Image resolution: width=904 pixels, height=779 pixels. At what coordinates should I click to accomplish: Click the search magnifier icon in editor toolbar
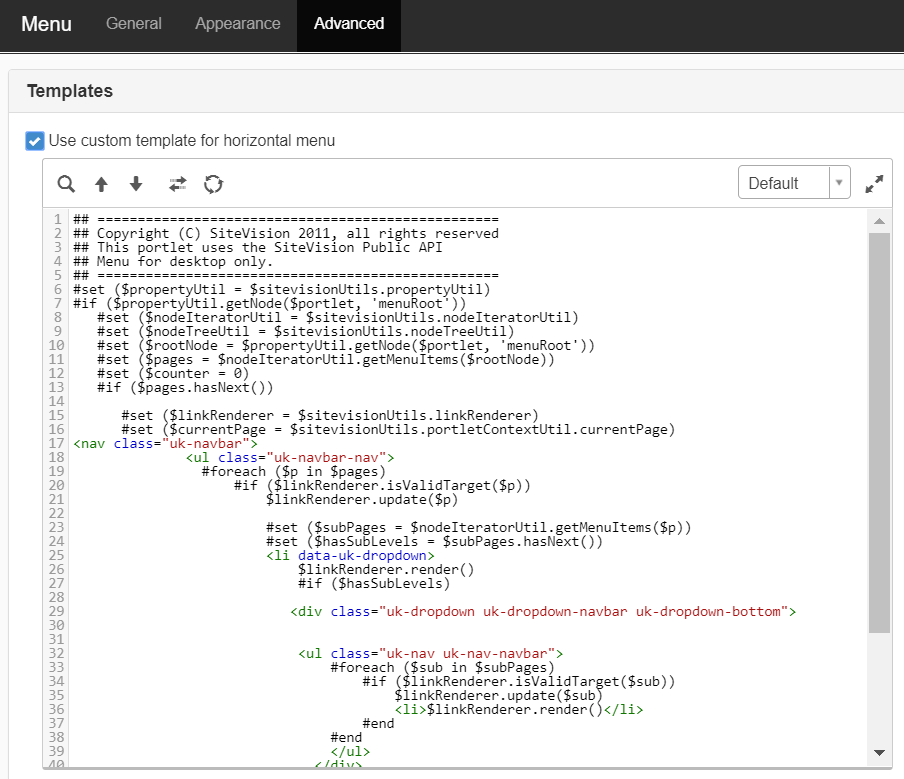point(66,184)
